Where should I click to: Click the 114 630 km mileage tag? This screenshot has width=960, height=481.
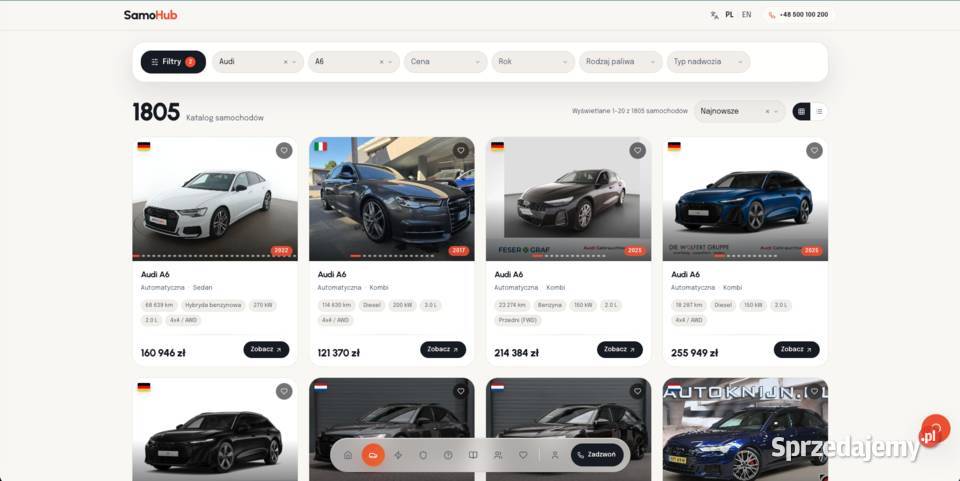(x=337, y=305)
